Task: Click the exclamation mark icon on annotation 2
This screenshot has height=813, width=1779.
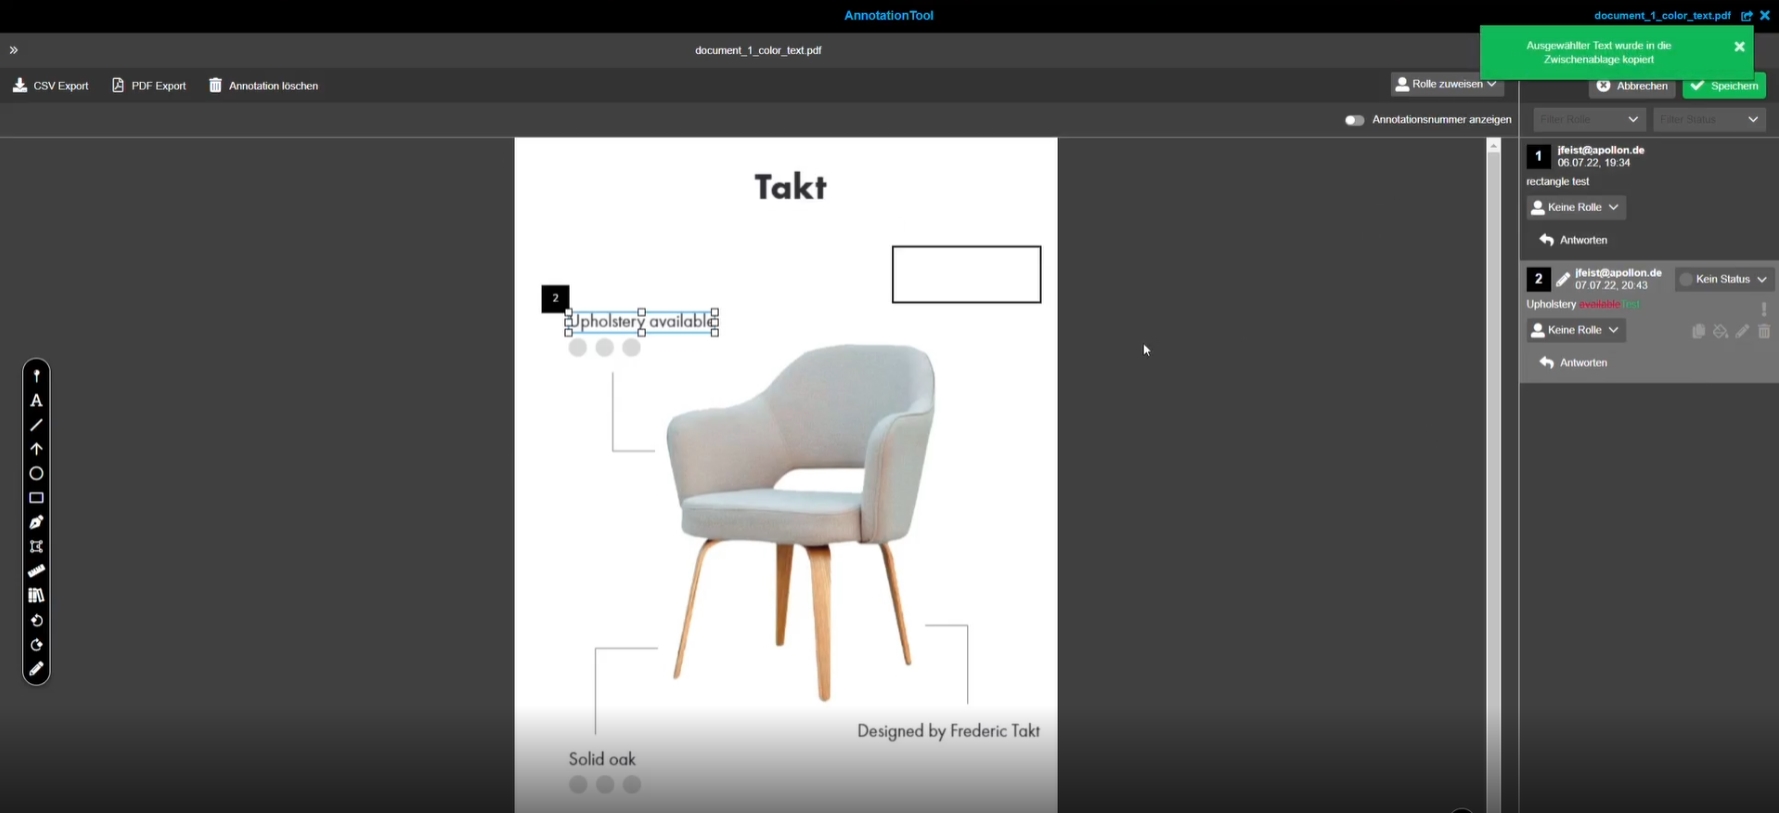Action: 1764,308
